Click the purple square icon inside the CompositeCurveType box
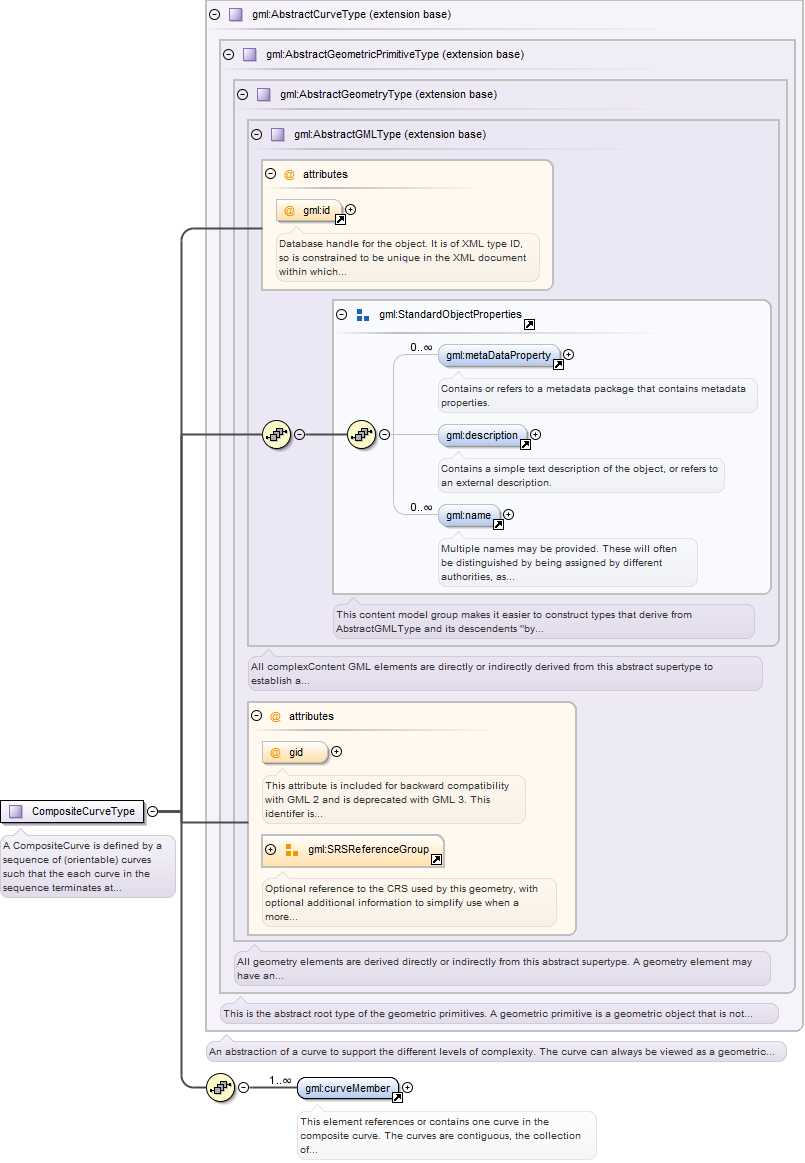Image resolution: width=805 pixels, height=1163 pixels. [16, 811]
